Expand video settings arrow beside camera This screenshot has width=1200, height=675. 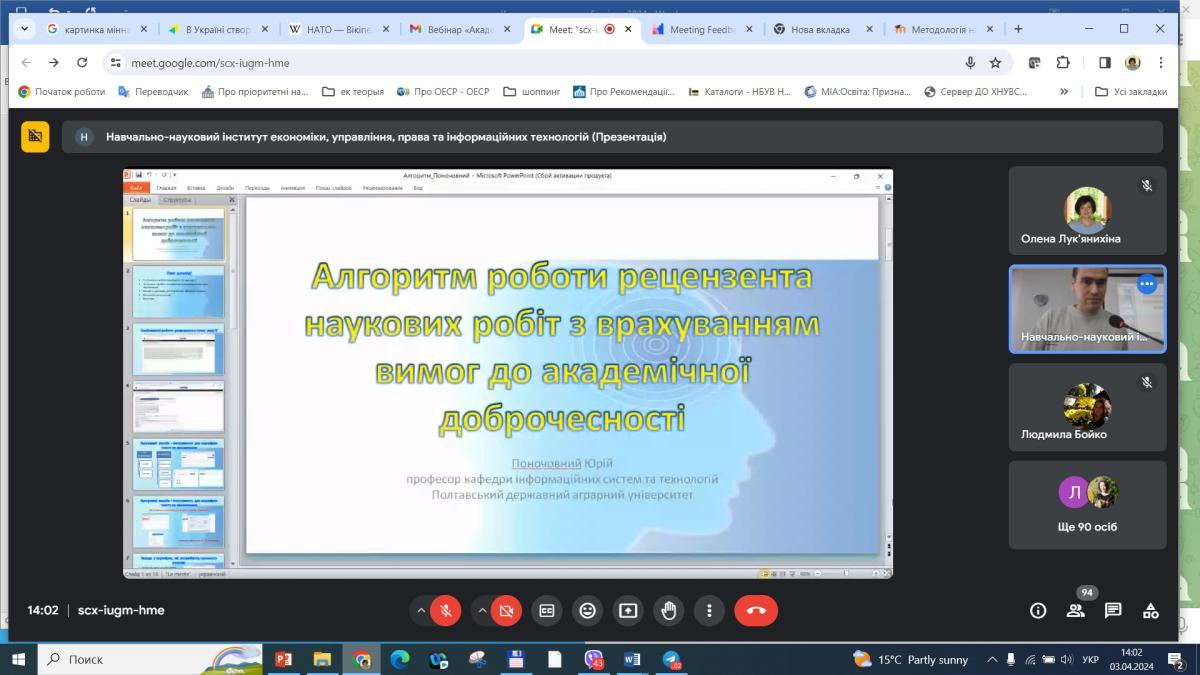[x=482, y=610]
